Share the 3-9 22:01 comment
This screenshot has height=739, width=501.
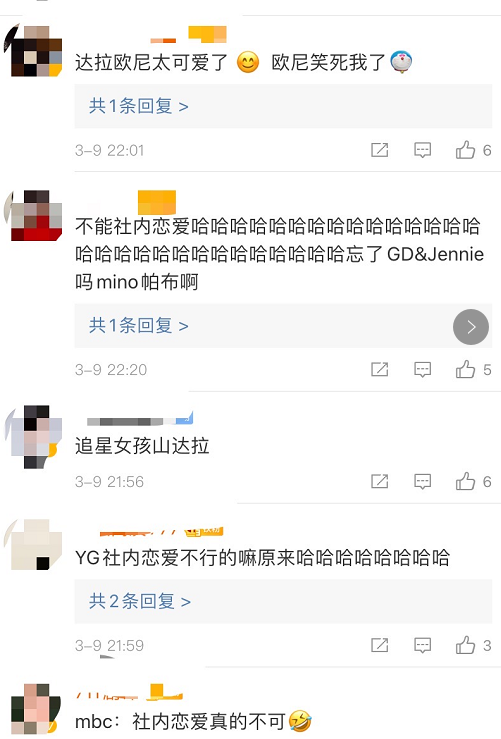(379, 150)
